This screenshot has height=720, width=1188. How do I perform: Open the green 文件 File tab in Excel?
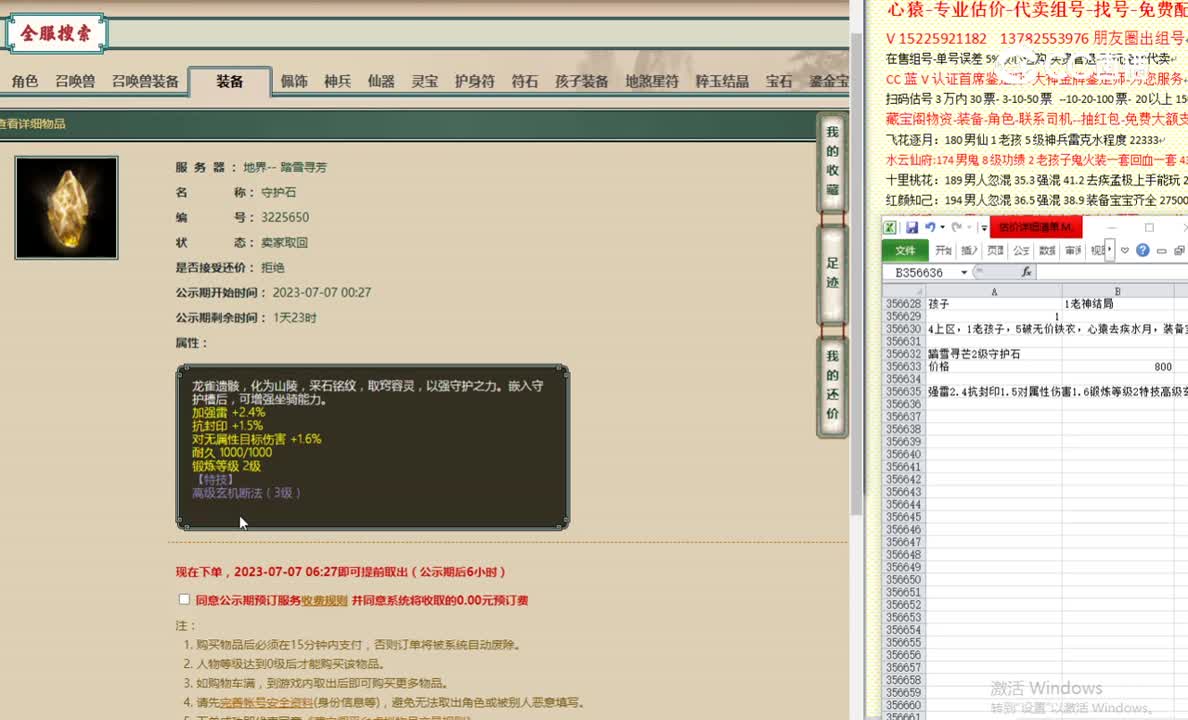pyautogui.click(x=905, y=250)
